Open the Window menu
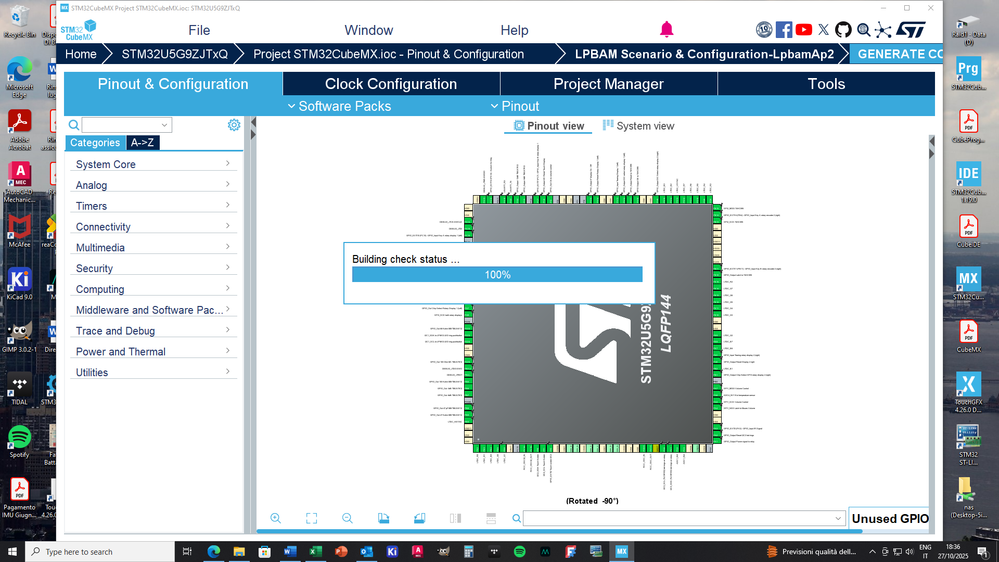 [368, 30]
